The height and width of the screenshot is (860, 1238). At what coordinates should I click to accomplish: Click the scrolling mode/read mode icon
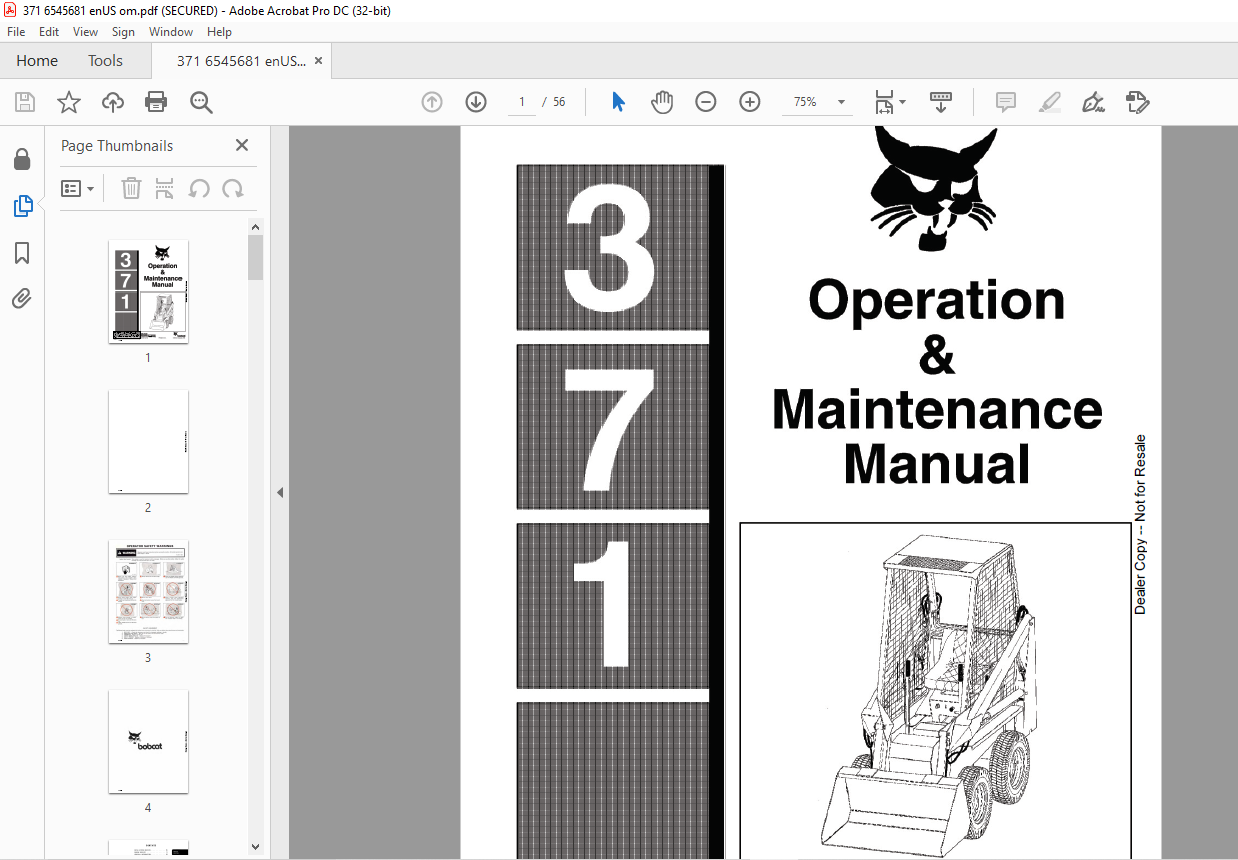click(x=941, y=102)
